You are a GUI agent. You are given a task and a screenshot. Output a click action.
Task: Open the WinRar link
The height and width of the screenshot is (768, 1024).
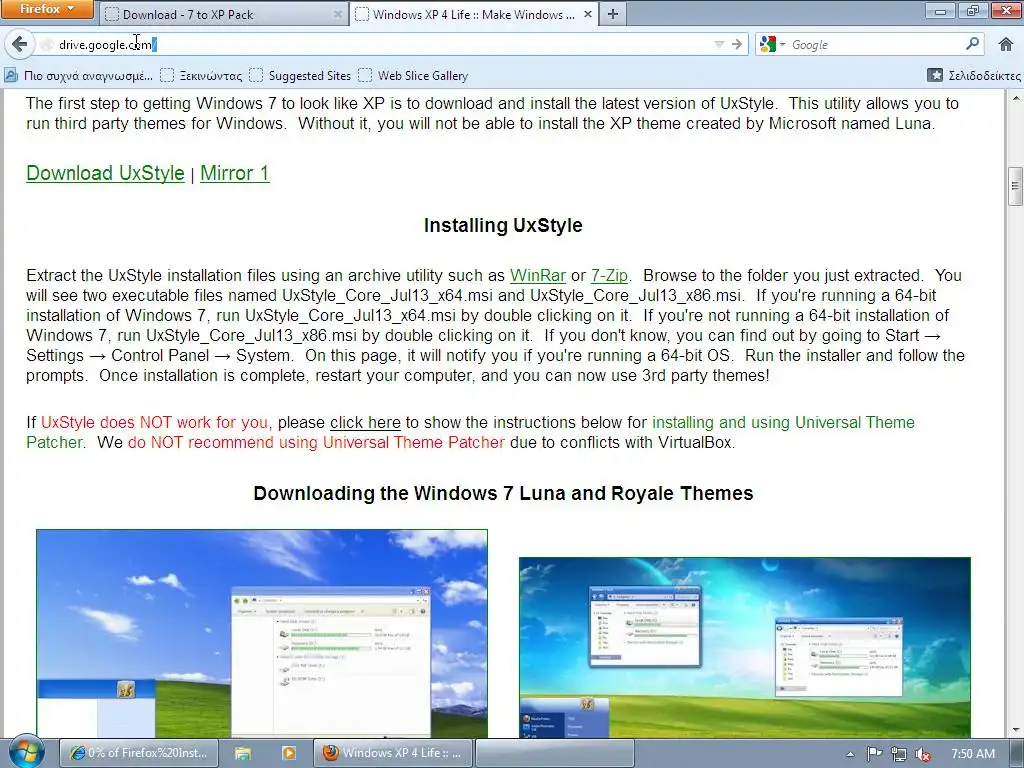point(537,276)
